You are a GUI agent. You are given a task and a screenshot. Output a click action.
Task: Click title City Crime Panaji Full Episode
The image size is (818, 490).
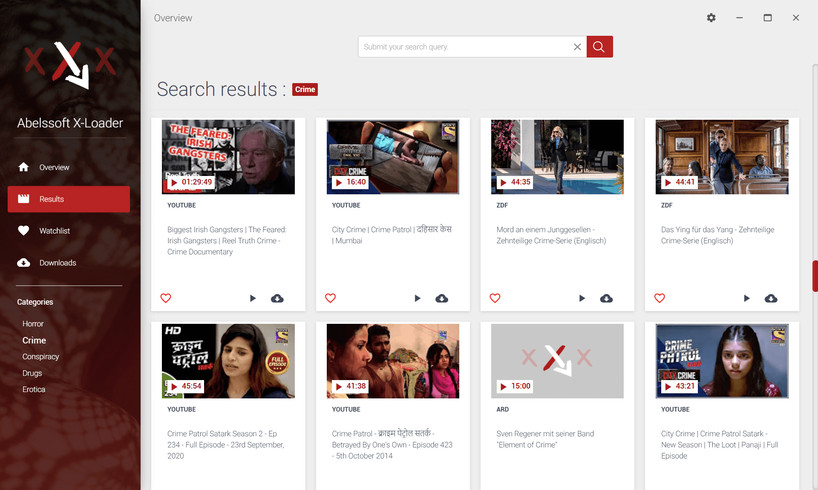[x=719, y=445]
